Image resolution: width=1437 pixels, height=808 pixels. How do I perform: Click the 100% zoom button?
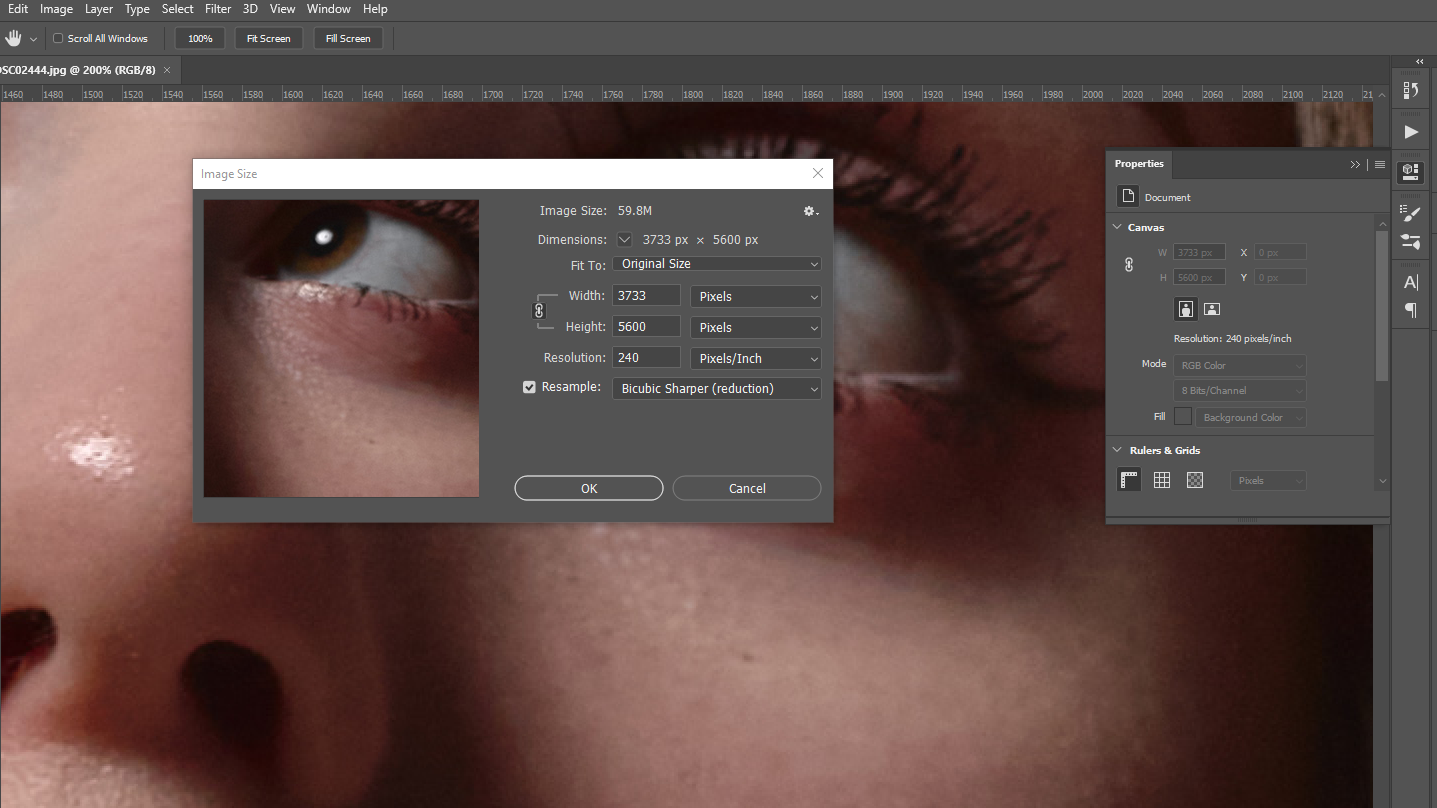(200, 38)
